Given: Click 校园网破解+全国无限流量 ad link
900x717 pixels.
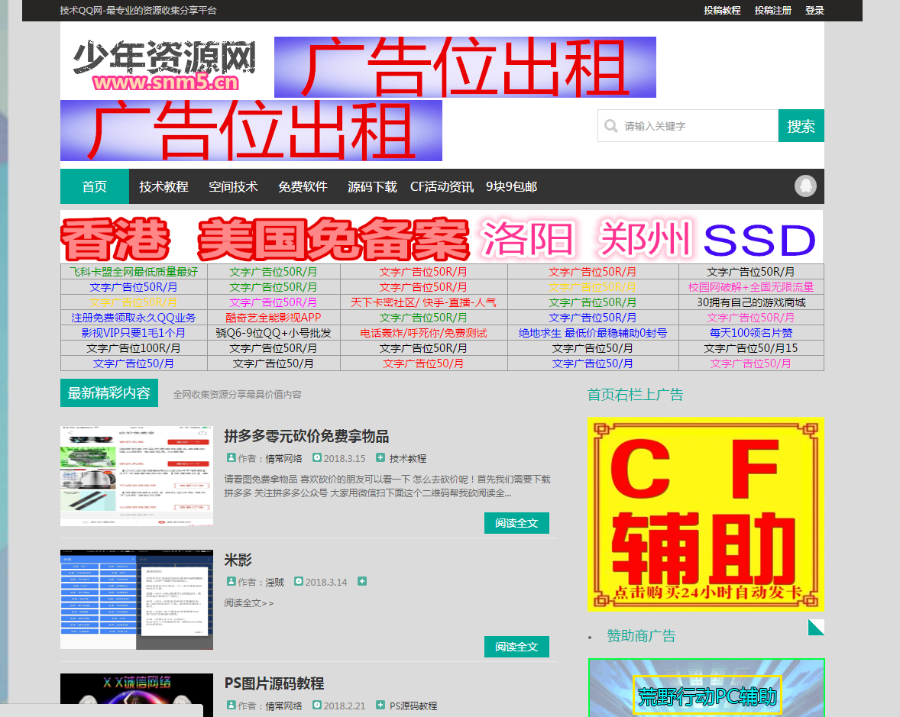Looking at the screenshot, I should click(x=751, y=287).
